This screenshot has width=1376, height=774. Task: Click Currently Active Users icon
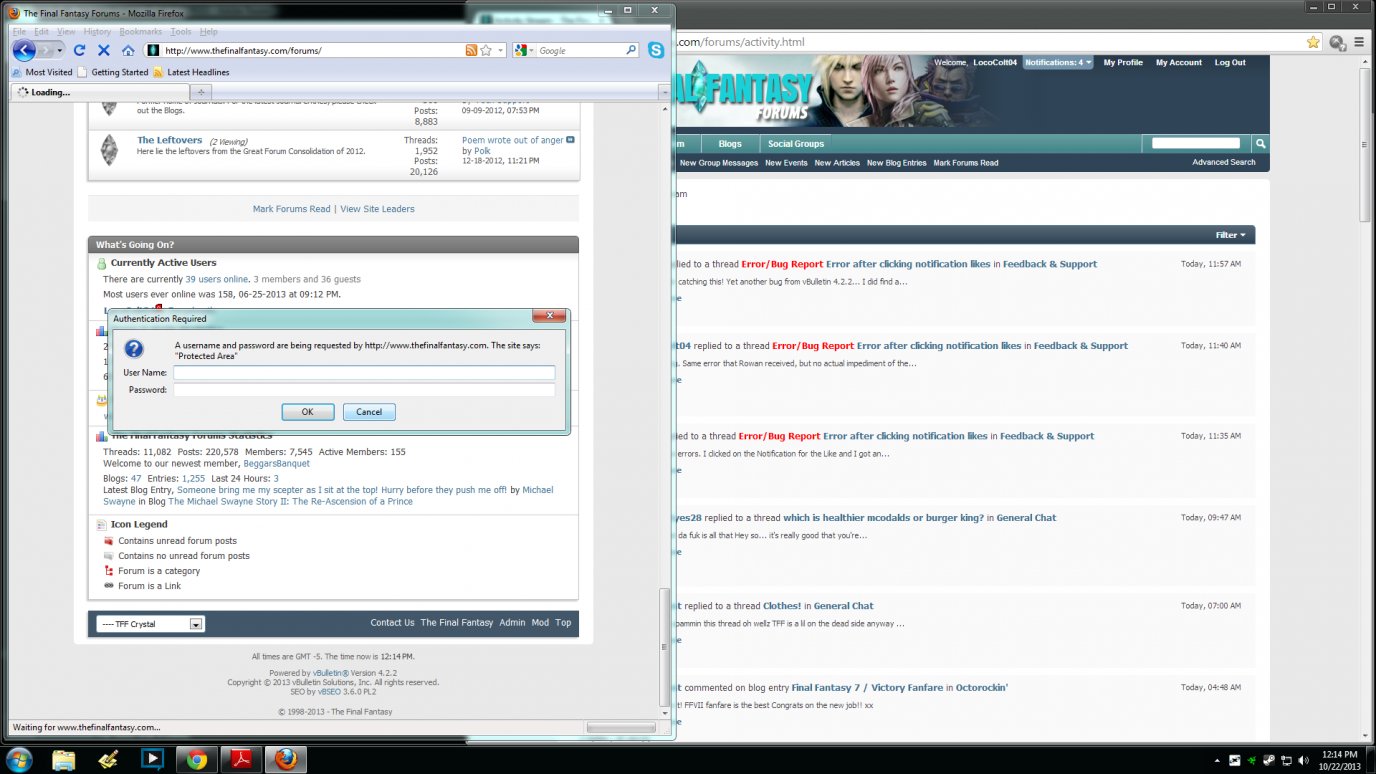tap(101, 264)
